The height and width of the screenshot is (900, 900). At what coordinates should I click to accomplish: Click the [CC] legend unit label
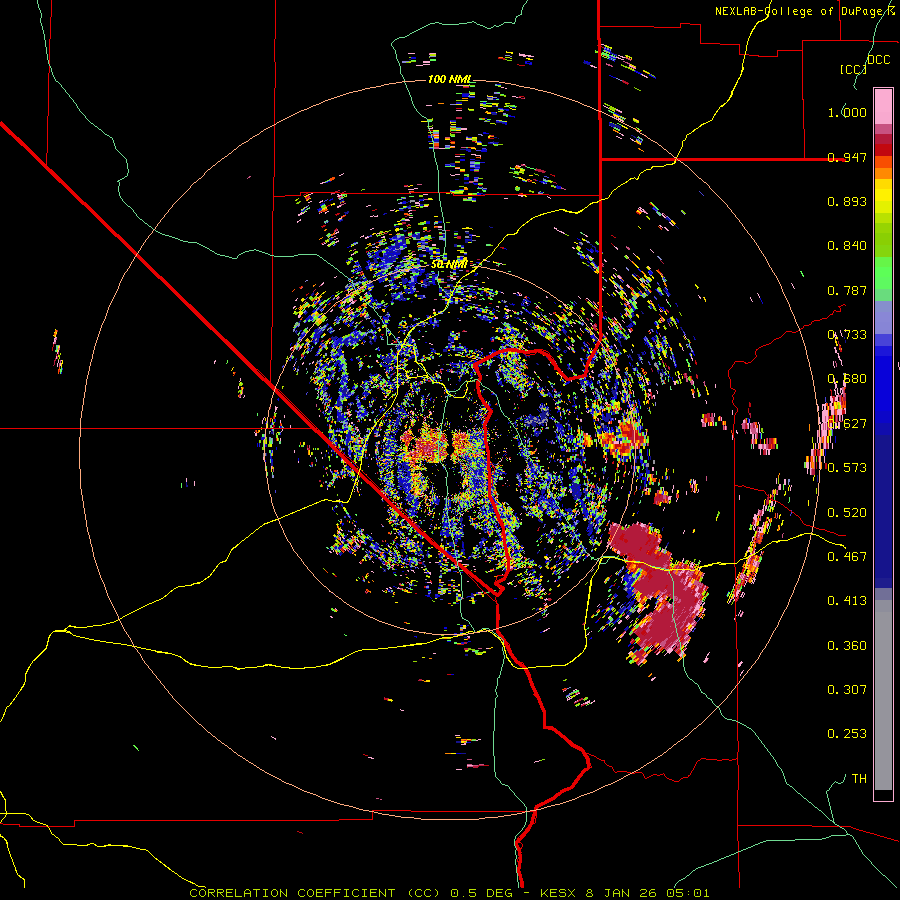853,69
